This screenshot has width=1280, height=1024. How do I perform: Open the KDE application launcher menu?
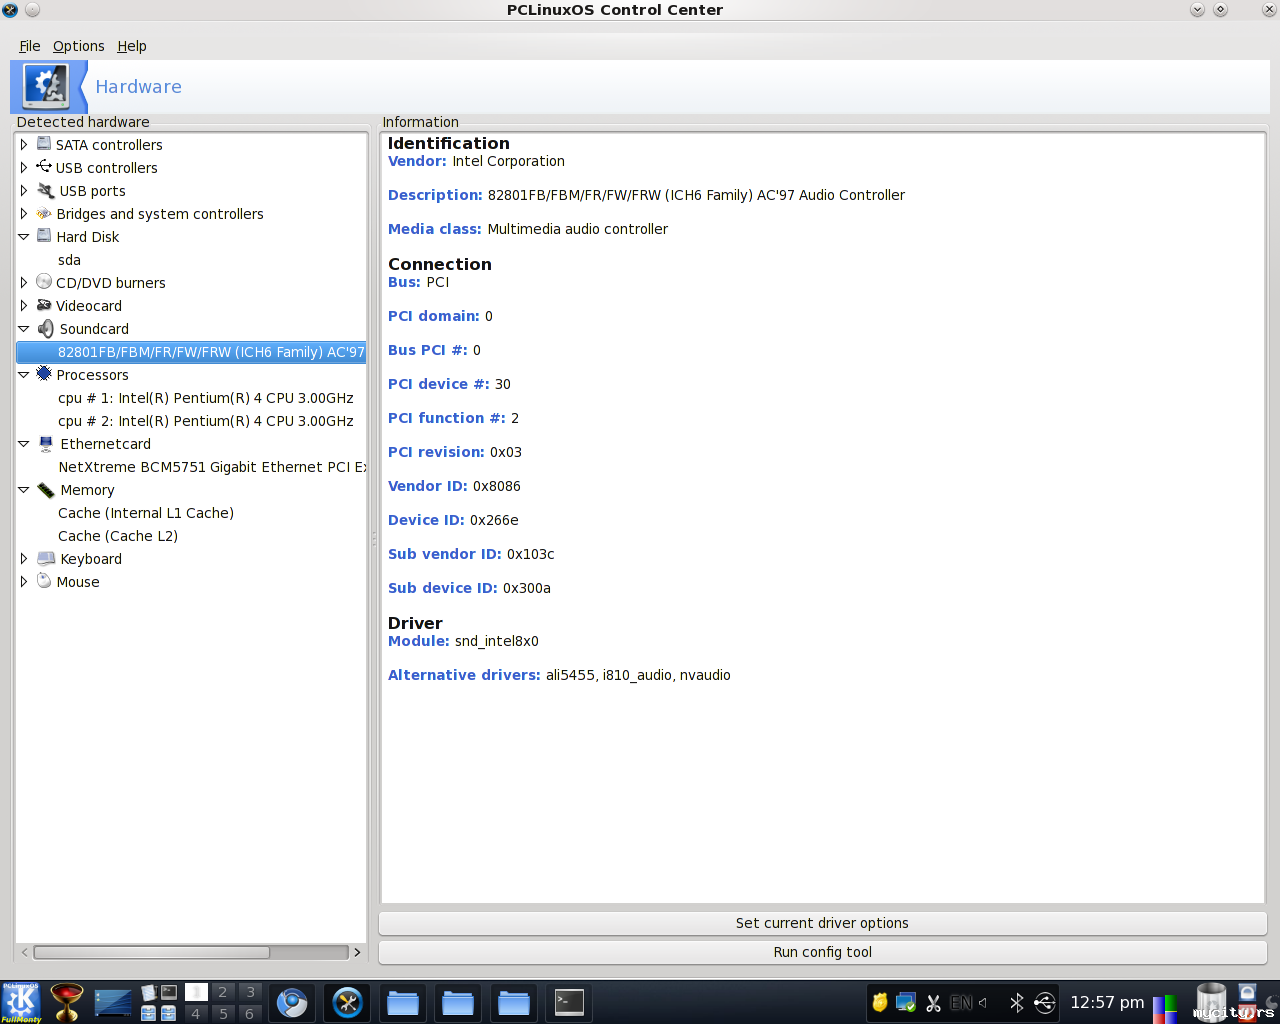point(21,1002)
